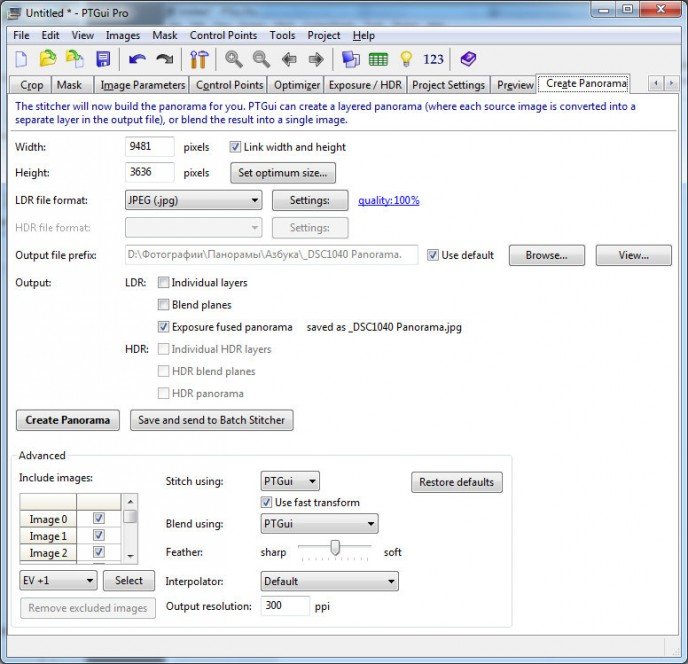The image size is (688, 664).
Task: Enable LDR Individual layers output
Action: [163, 282]
